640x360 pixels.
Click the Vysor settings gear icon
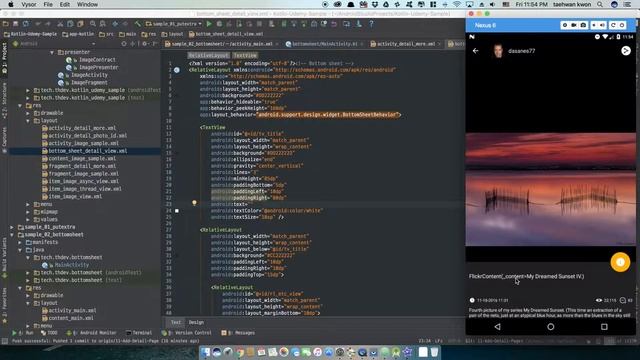click(x=565, y=25)
